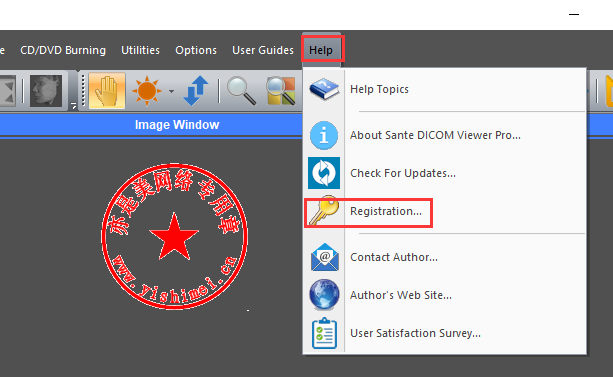
Task: Open the User Guides menu
Action: click(263, 50)
